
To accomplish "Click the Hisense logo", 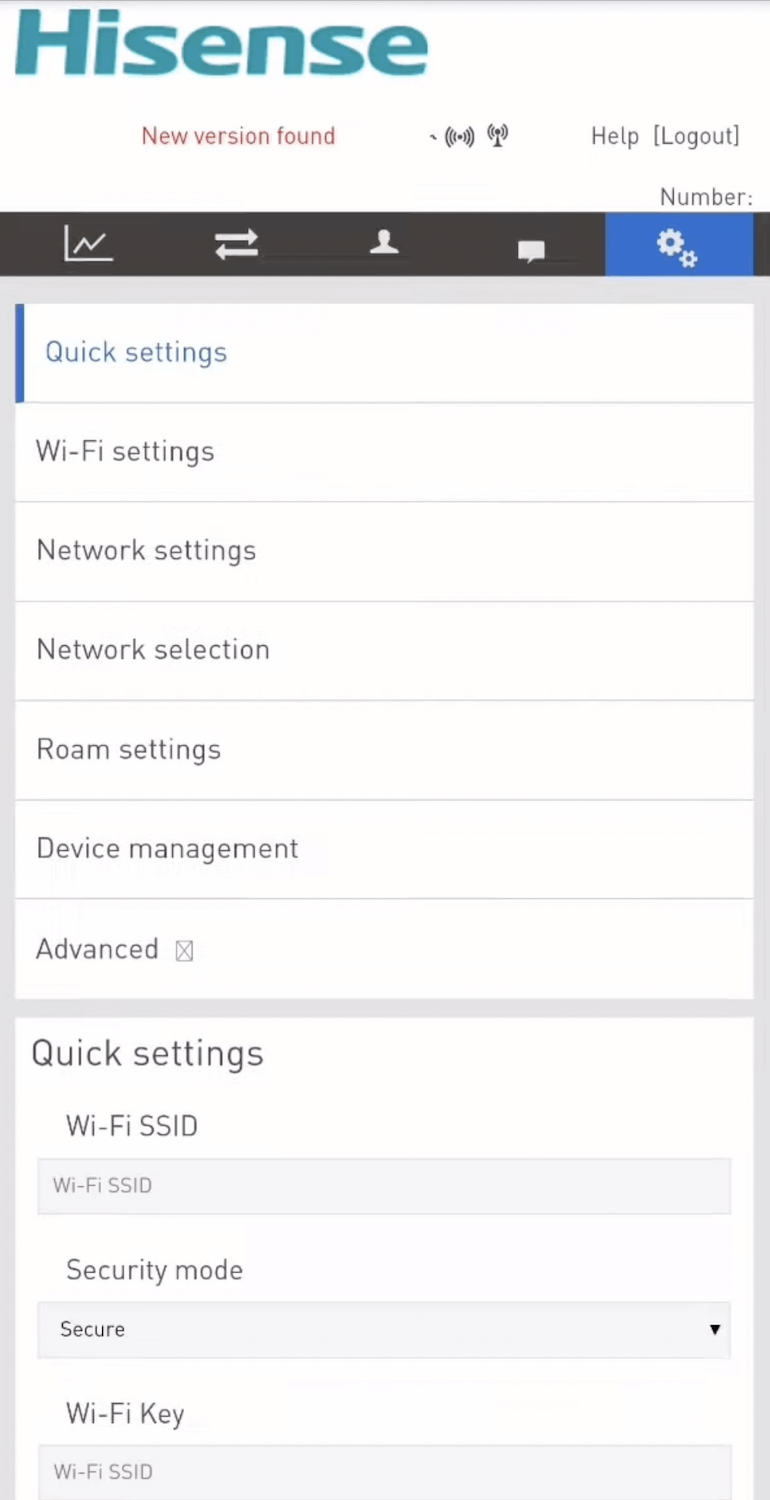I will (222, 44).
